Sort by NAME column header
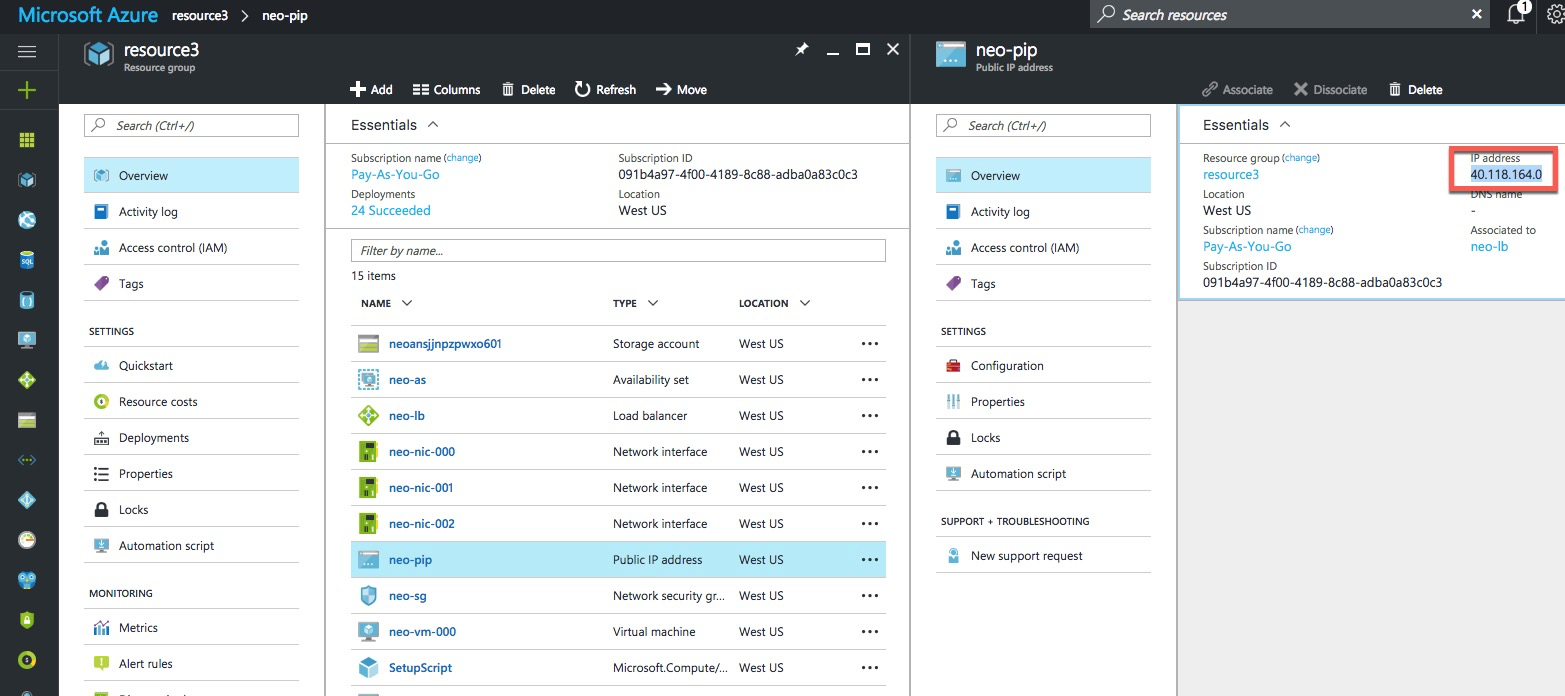Screen dimensions: 1565x696 click(x=387, y=303)
